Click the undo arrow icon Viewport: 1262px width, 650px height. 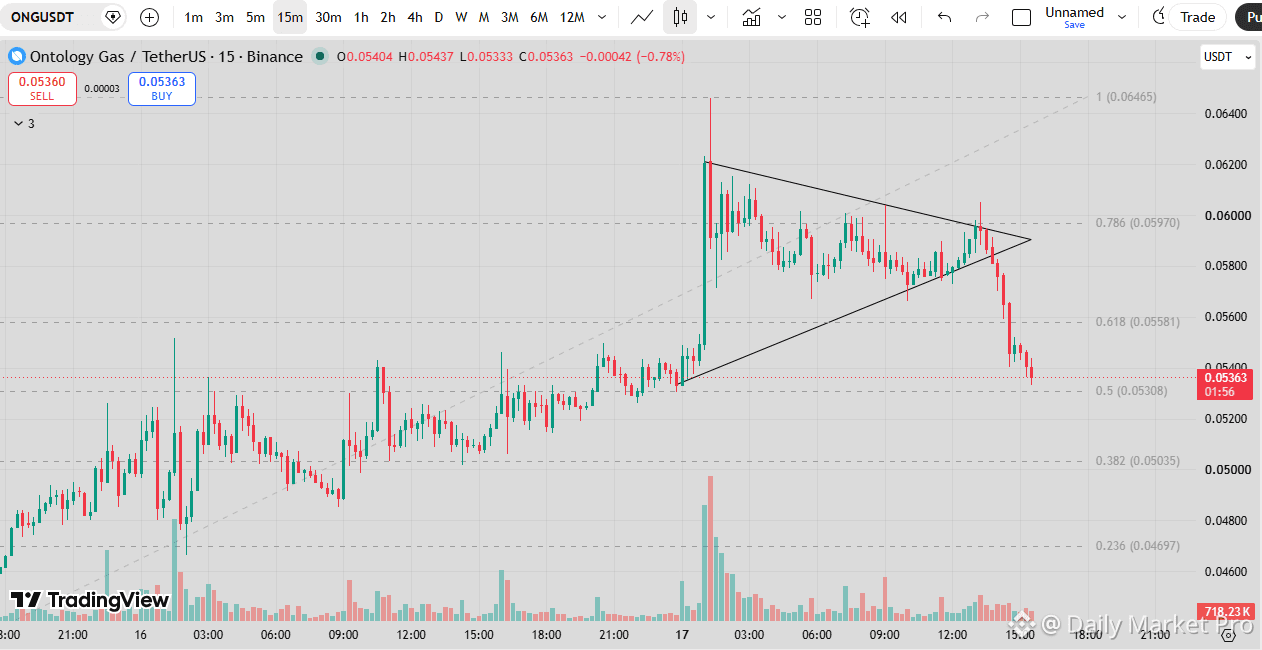944,17
